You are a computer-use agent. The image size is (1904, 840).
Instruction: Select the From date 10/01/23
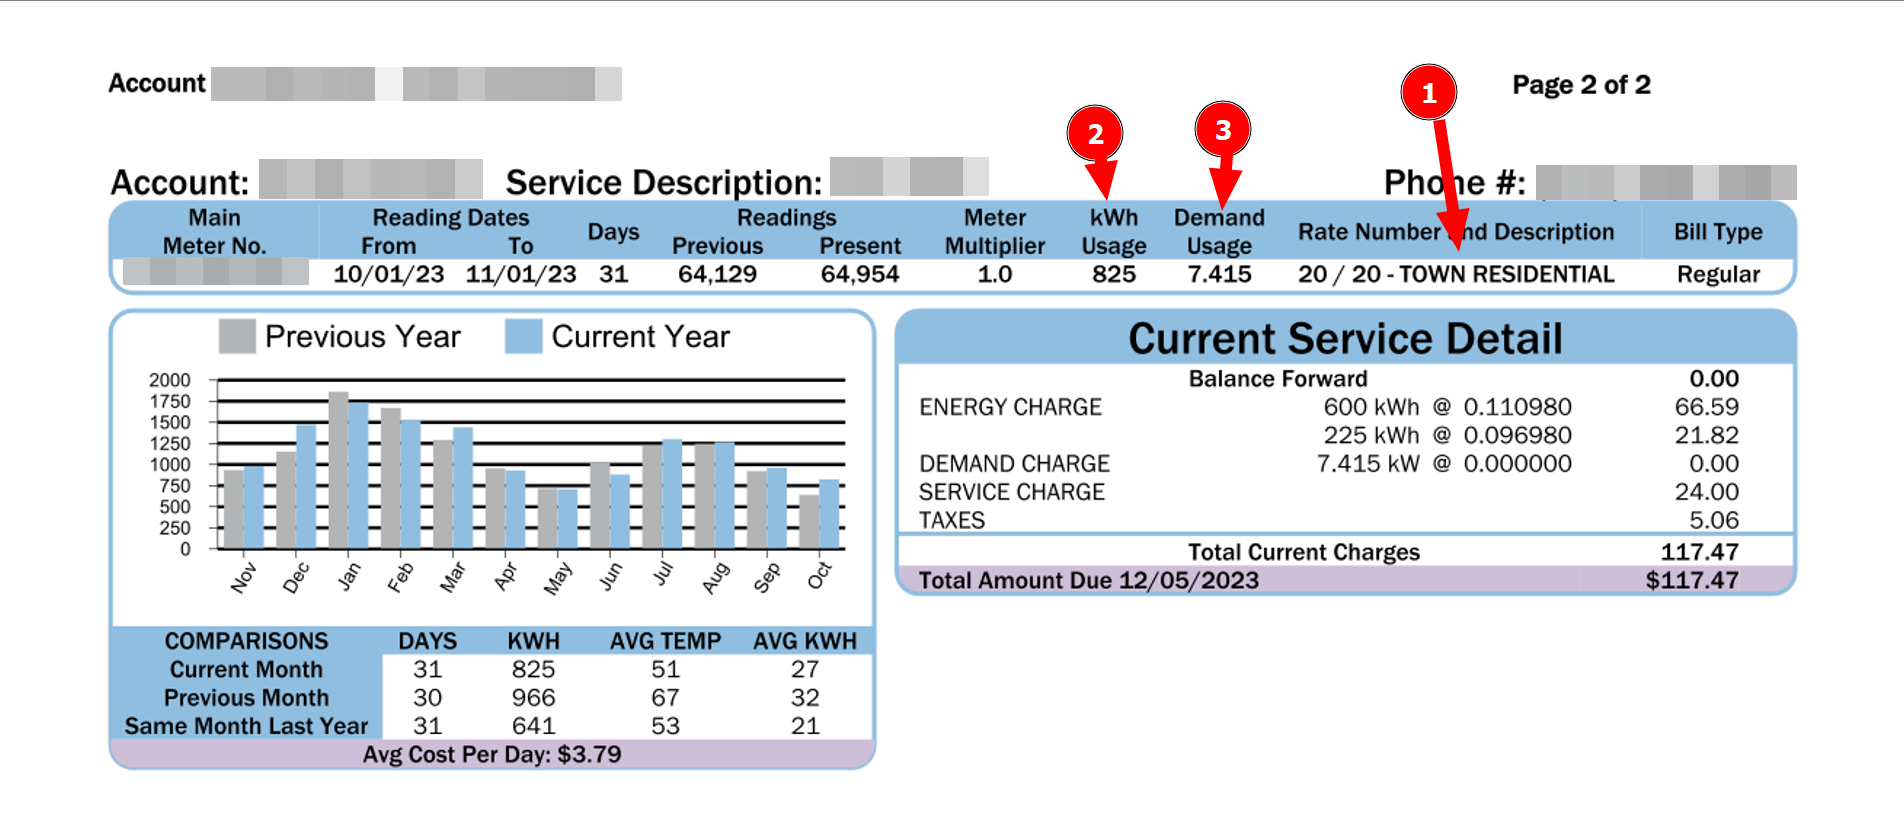[388, 274]
